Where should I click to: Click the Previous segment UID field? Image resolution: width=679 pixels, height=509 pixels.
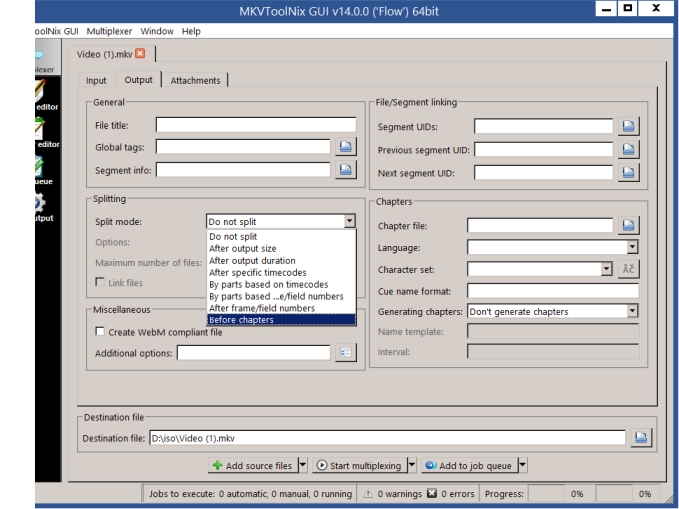543,149
